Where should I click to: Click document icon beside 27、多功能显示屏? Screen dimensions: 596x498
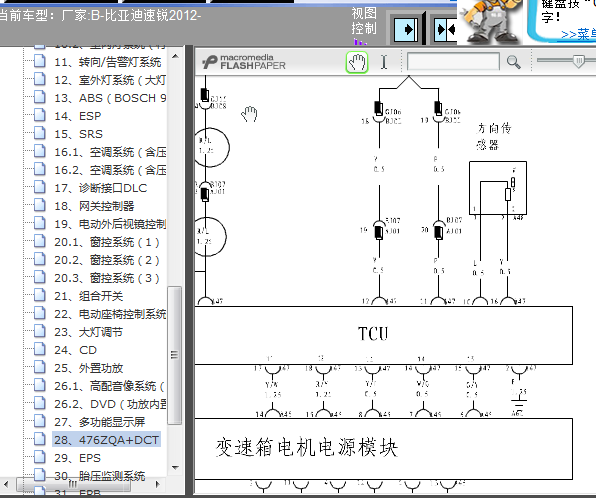tap(40, 421)
